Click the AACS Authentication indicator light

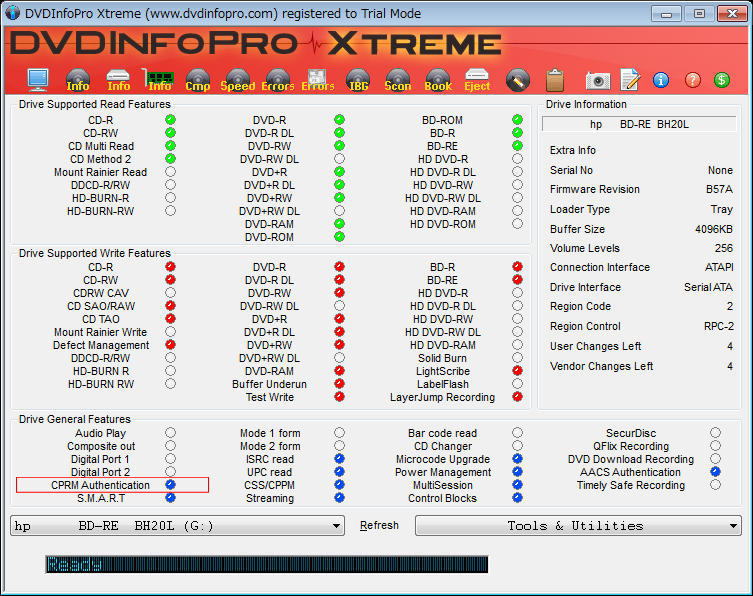click(x=715, y=472)
